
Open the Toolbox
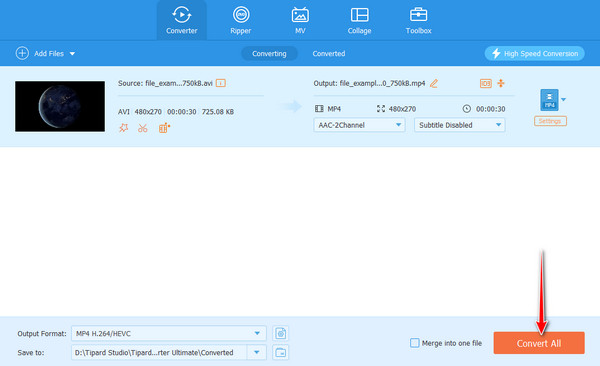[x=418, y=20]
